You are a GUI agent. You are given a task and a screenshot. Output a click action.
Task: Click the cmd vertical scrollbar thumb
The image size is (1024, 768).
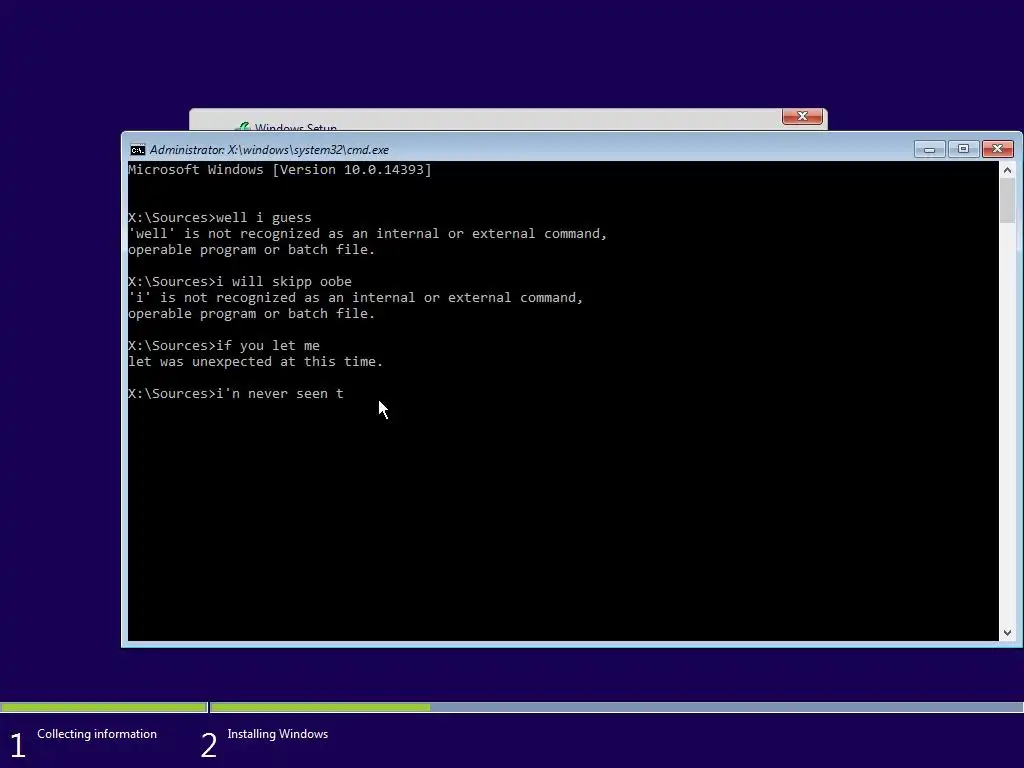[x=1007, y=200]
